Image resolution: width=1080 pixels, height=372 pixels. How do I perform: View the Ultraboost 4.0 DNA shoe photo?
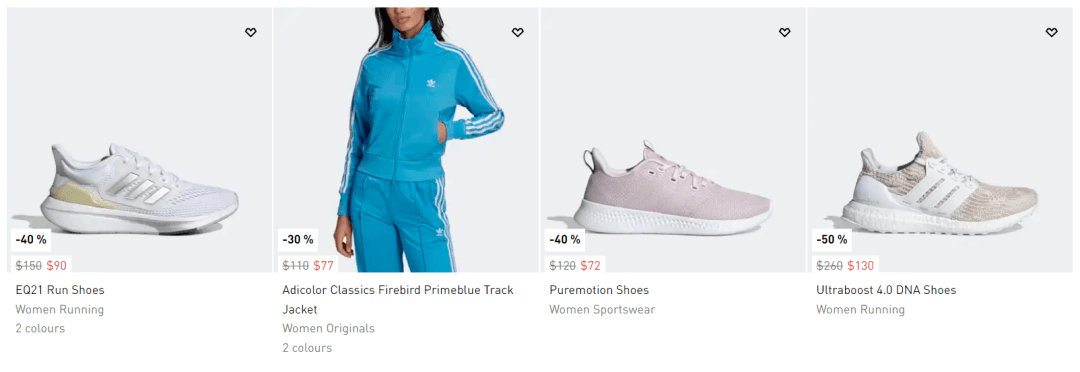940,140
